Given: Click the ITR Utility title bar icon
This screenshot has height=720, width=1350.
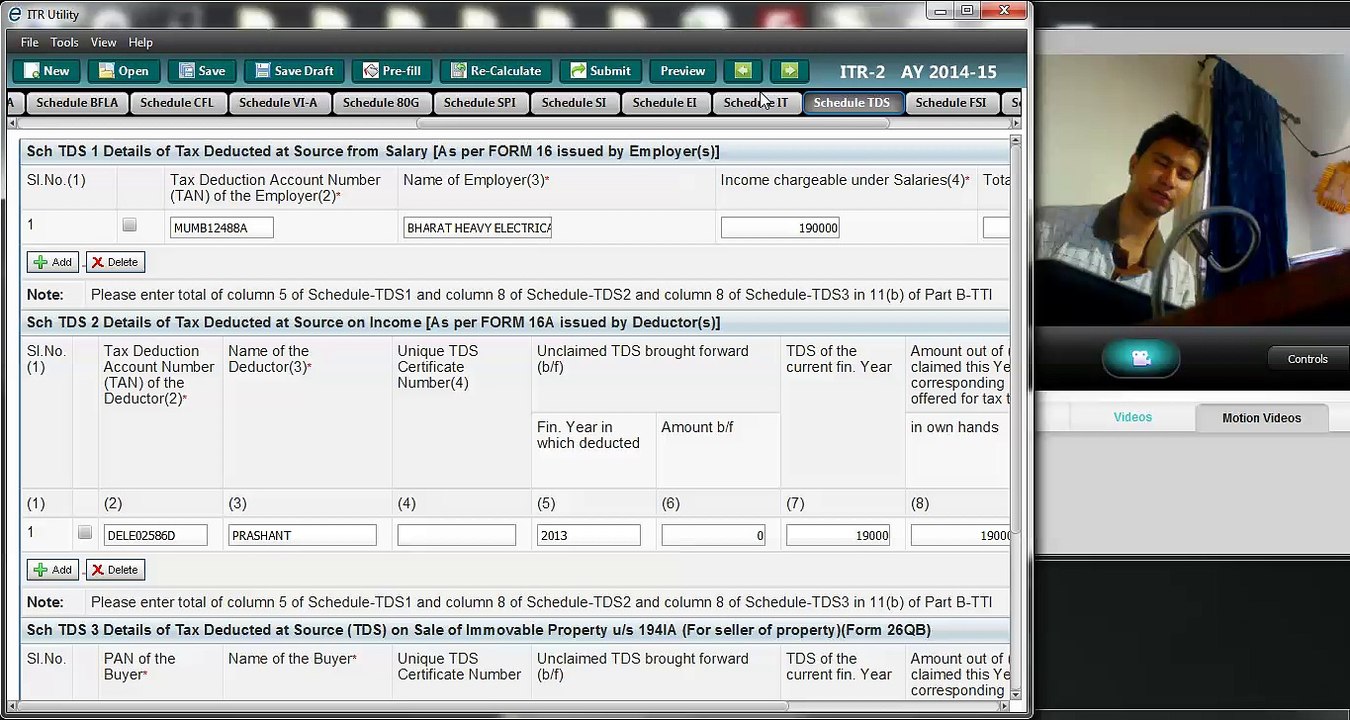Looking at the screenshot, I should (14, 14).
